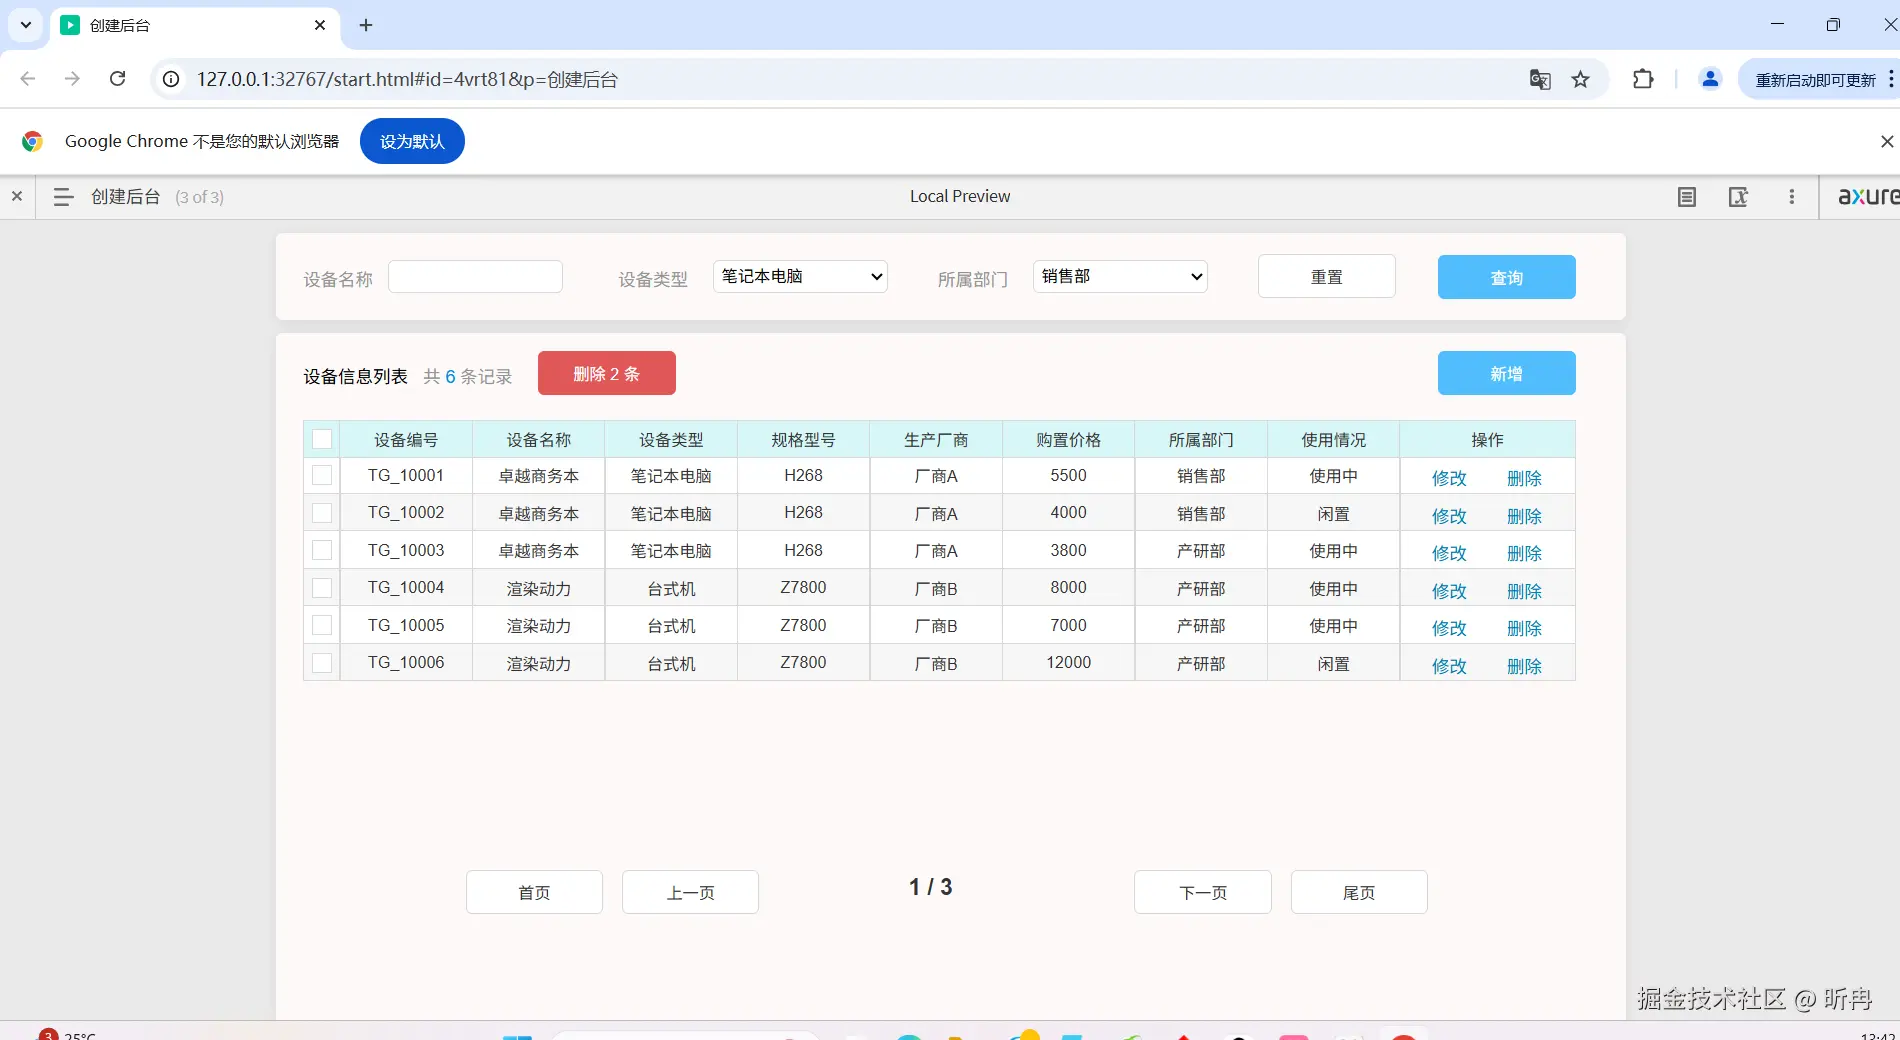Click the 查询 button
Image resolution: width=1900 pixels, height=1040 pixels.
click(x=1506, y=277)
